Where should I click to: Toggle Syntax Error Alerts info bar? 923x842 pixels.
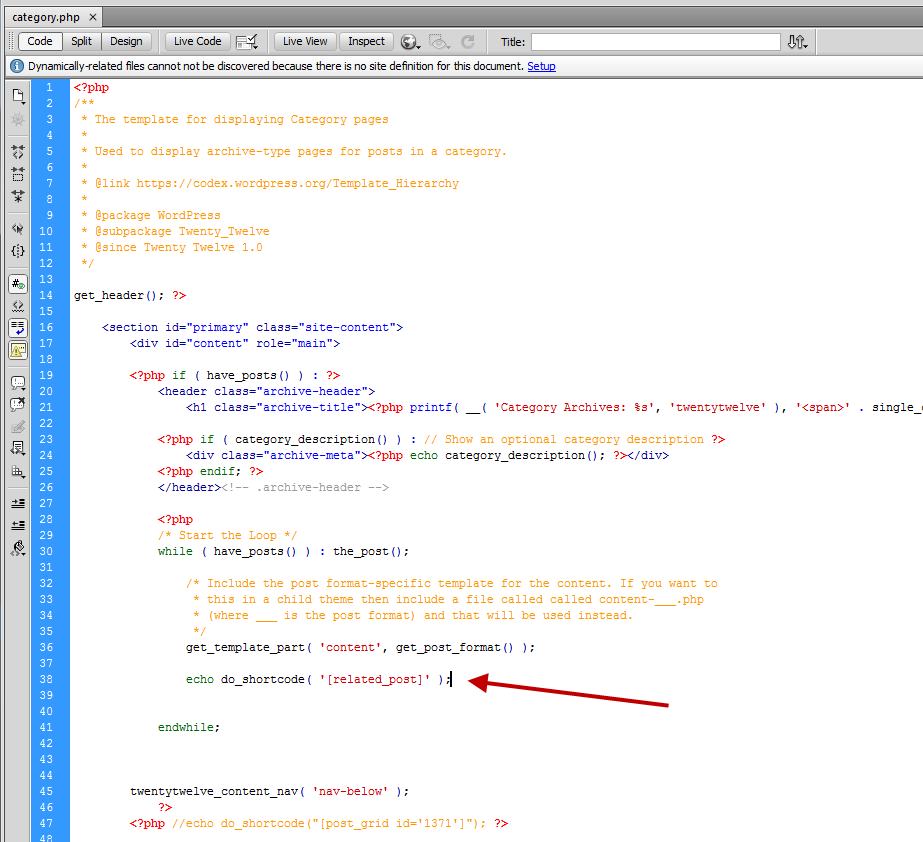18,351
